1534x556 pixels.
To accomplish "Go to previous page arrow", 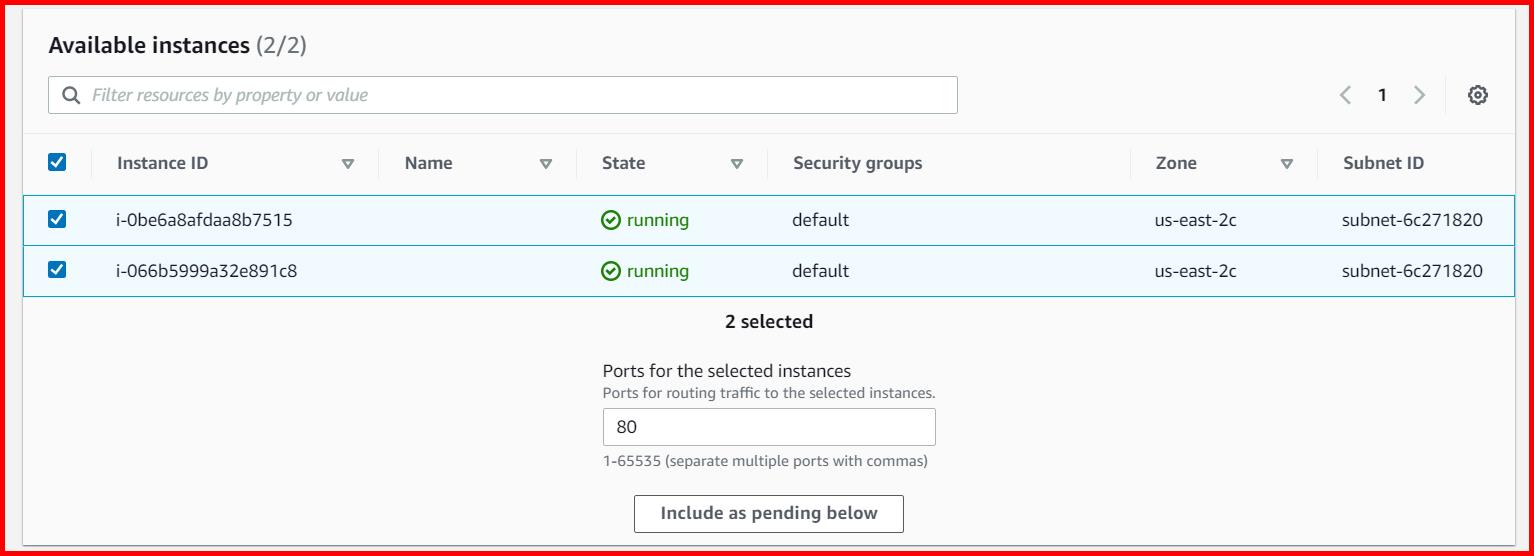I will point(1346,95).
